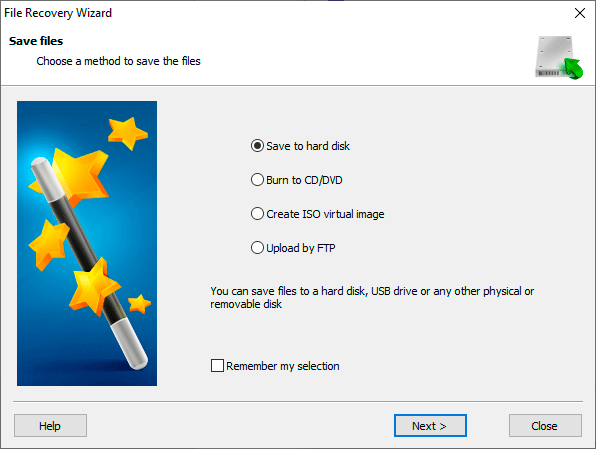This screenshot has width=596, height=449.
Task: Open Help for the wizard
Action: tap(50, 425)
